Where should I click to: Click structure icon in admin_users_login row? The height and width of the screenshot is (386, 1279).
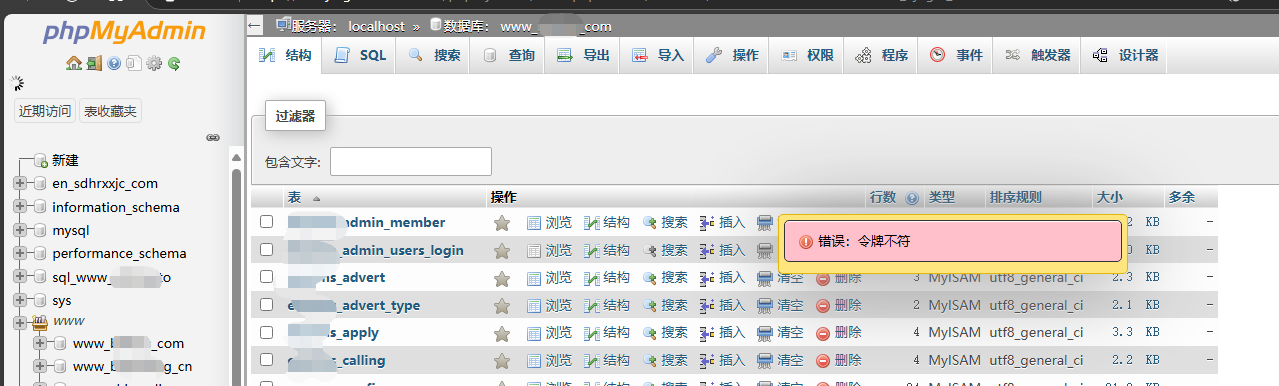[592, 250]
